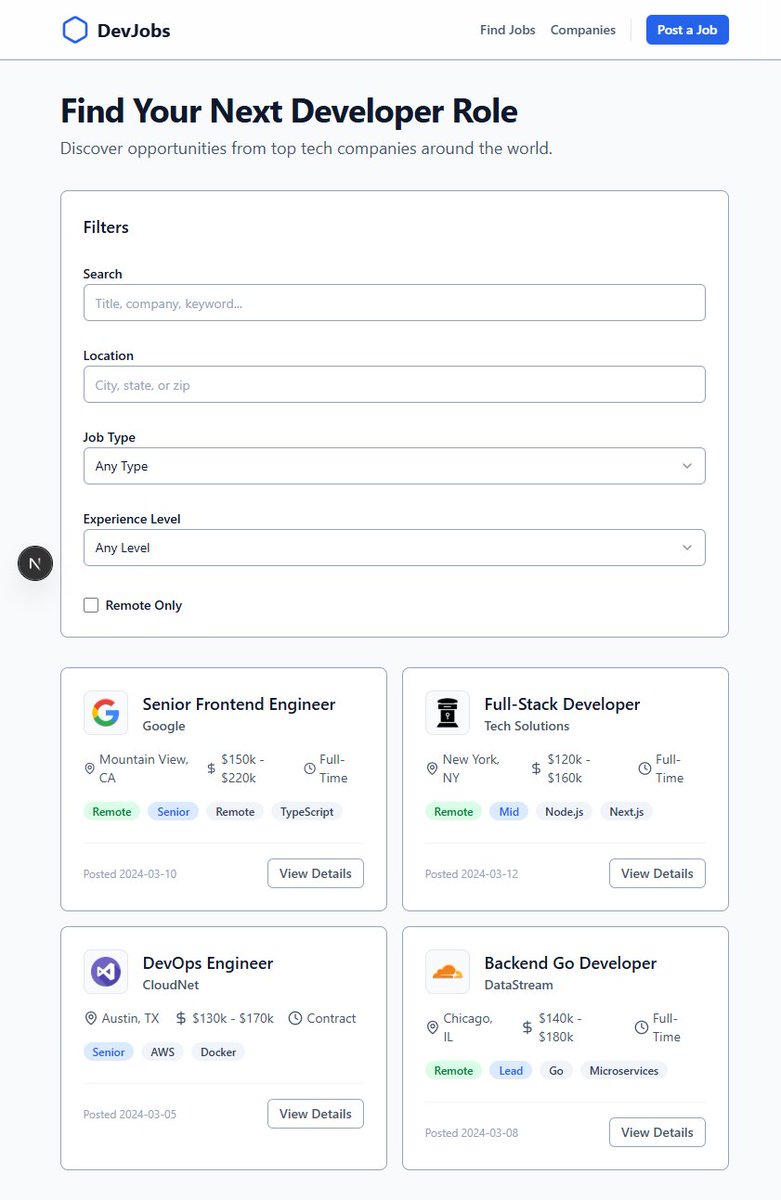Click the DataStream company name text
Image resolution: width=781 pixels, height=1200 pixels.
point(519,985)
